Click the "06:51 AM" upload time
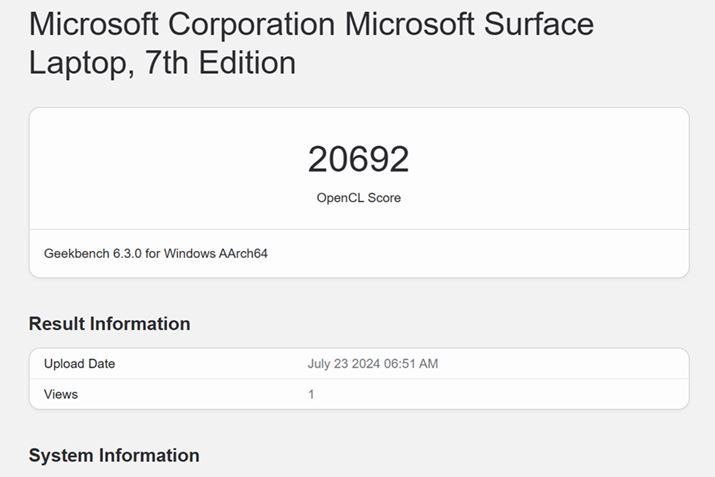The height and width of the screenshot is (477, 715). pos(413,364)
